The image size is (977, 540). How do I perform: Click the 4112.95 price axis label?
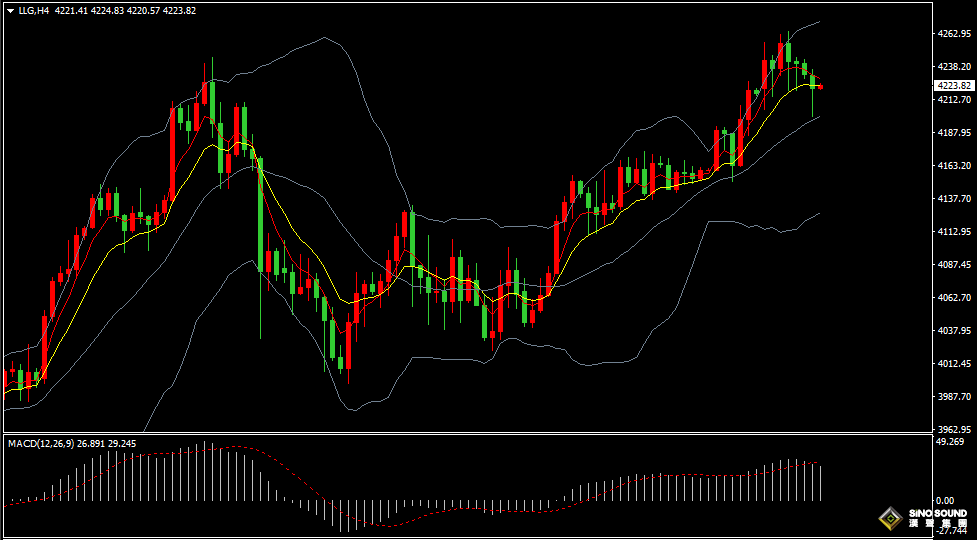pyautogui.click(x=954, y=232)
